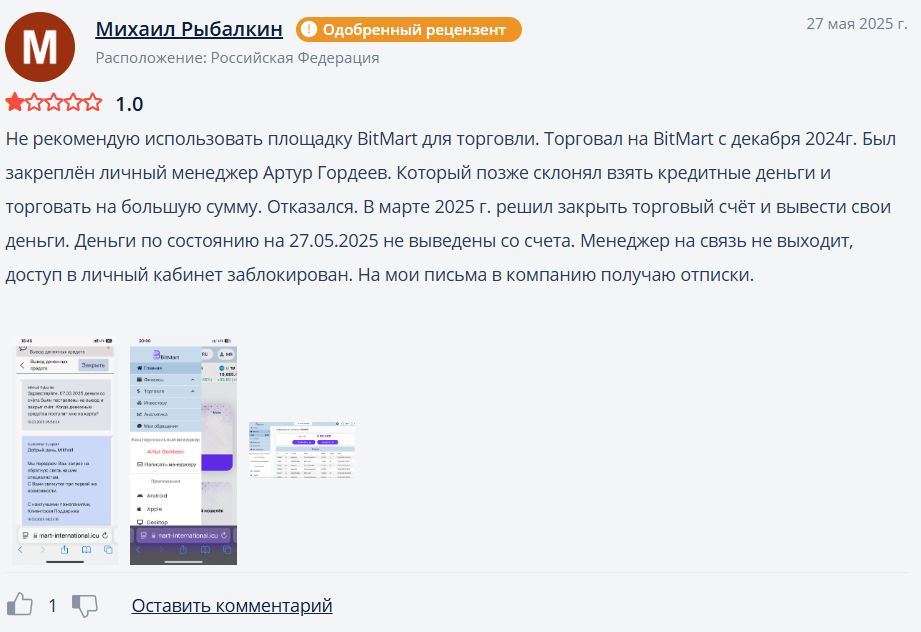Open Михаил Рыбалкин profile link
The image size is (921, 632).
pyautogui.click(x=189, y=29)
